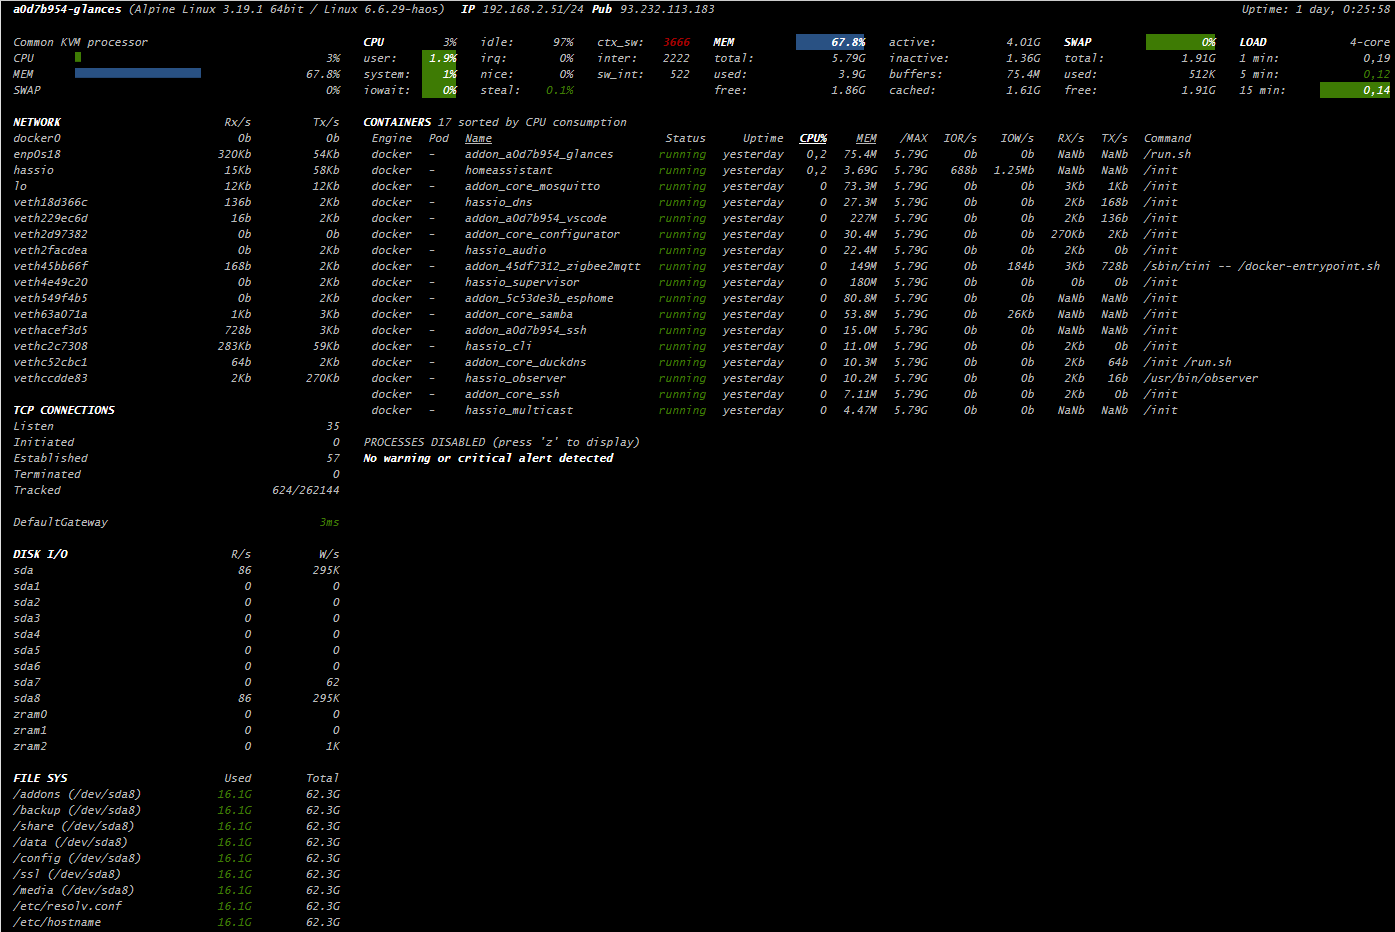Click the Established connections row

tap(176, 458)
